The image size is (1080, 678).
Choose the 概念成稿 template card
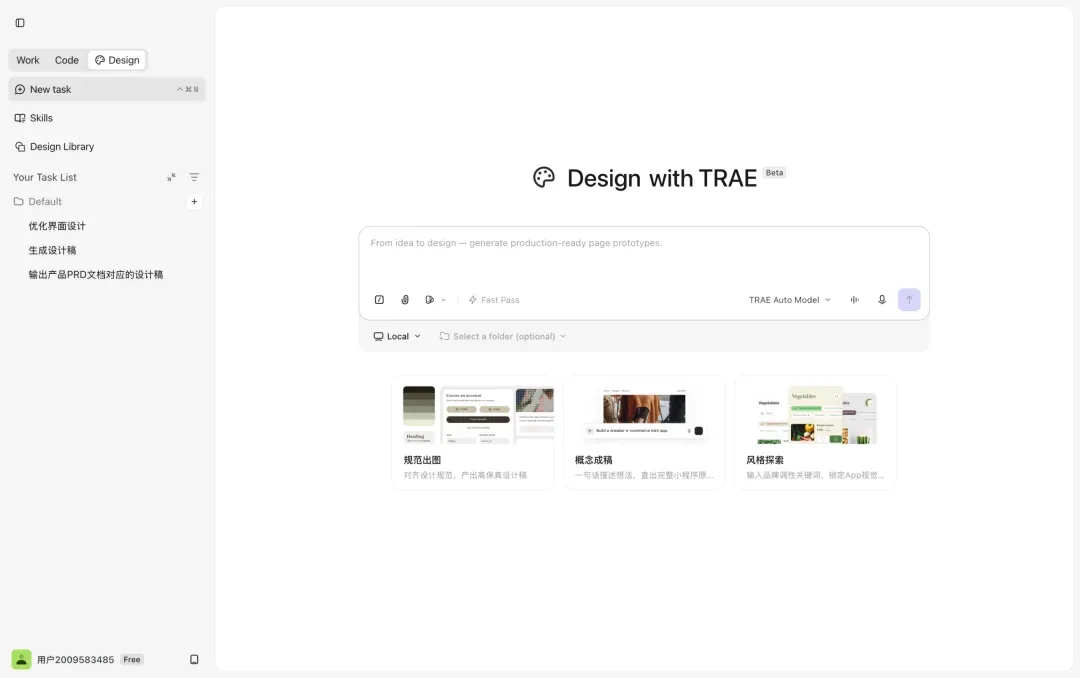(644, 433)
